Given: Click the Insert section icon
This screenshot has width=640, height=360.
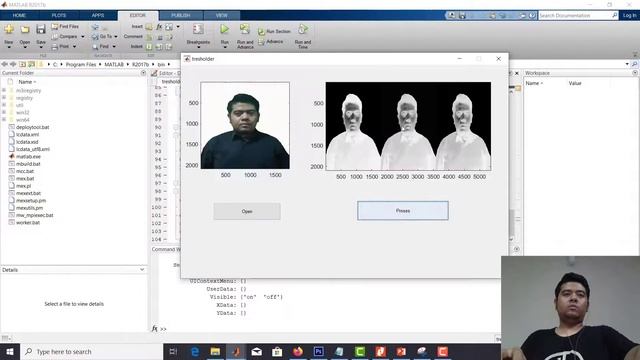Looking at the screenshot, I should [x=149, y=27].
